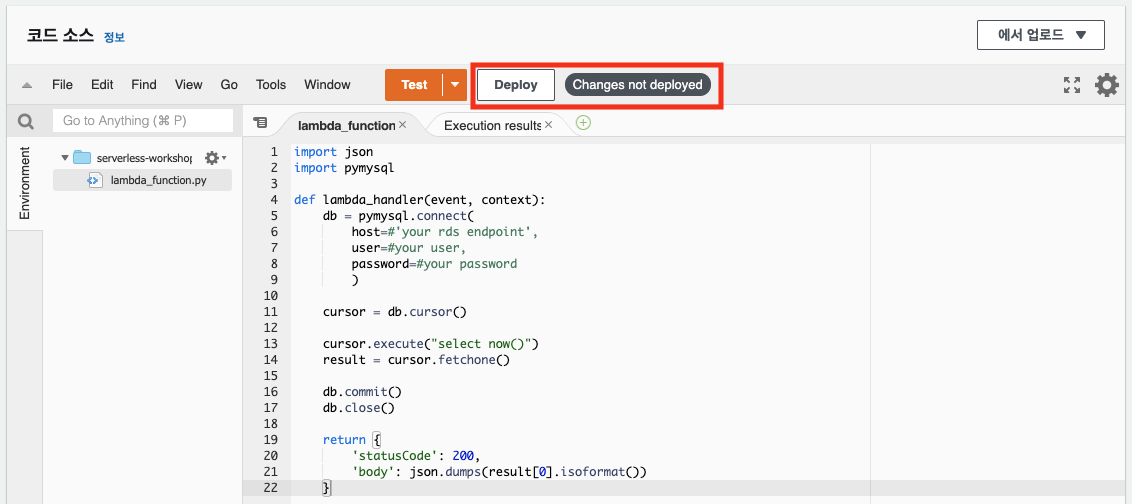Viewport: 1132px width, 504px height.
Task: Click the orange Test button
Action: [414, 84]
